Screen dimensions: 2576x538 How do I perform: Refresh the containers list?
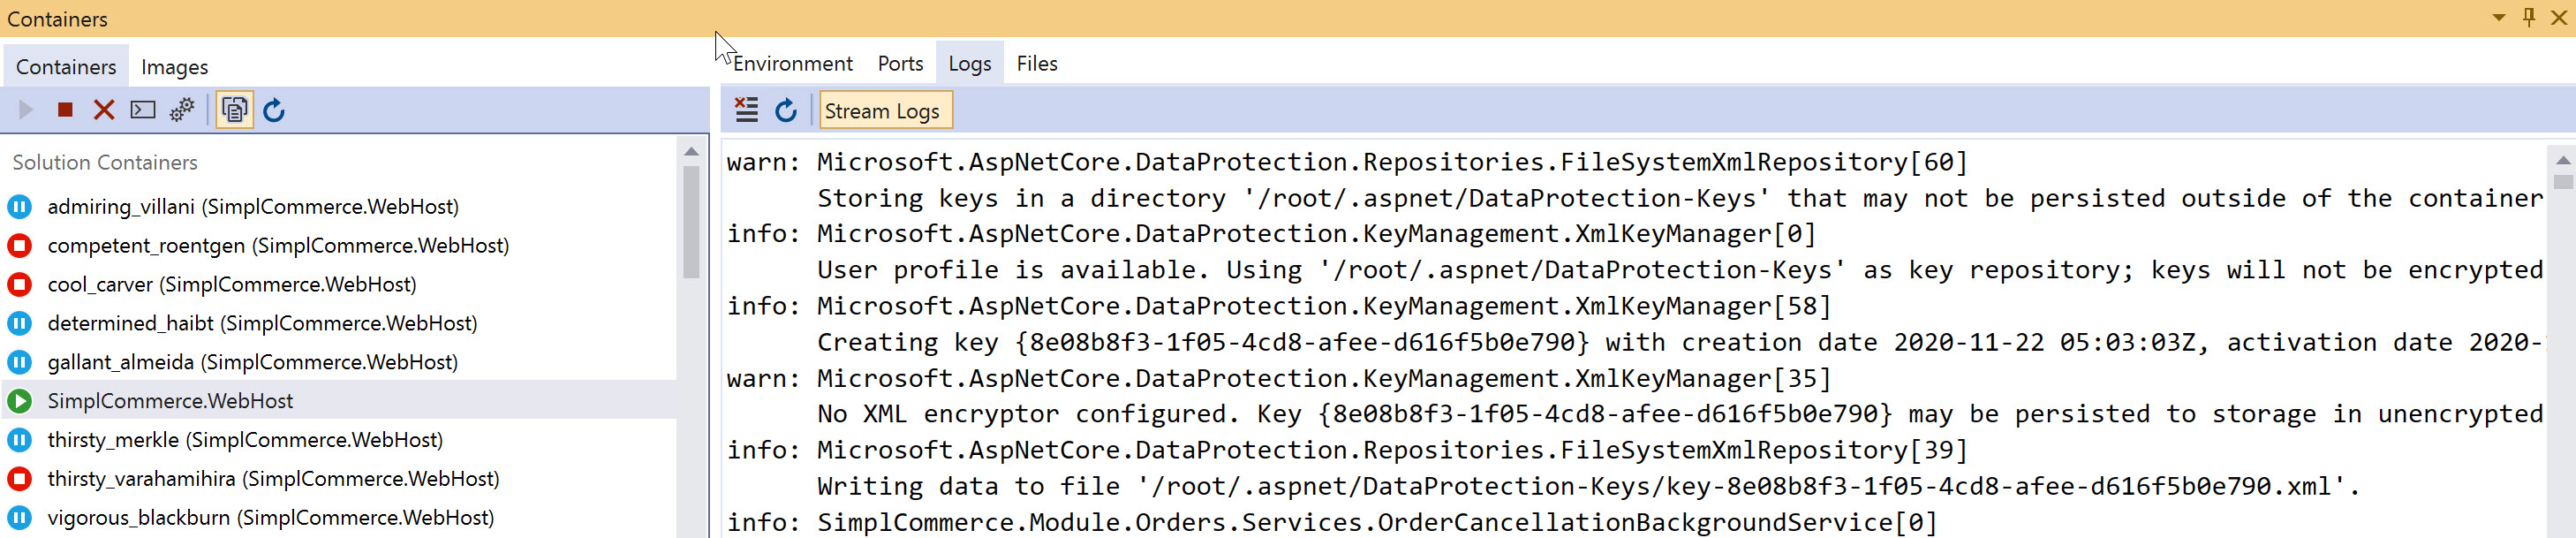pos(274,110)
